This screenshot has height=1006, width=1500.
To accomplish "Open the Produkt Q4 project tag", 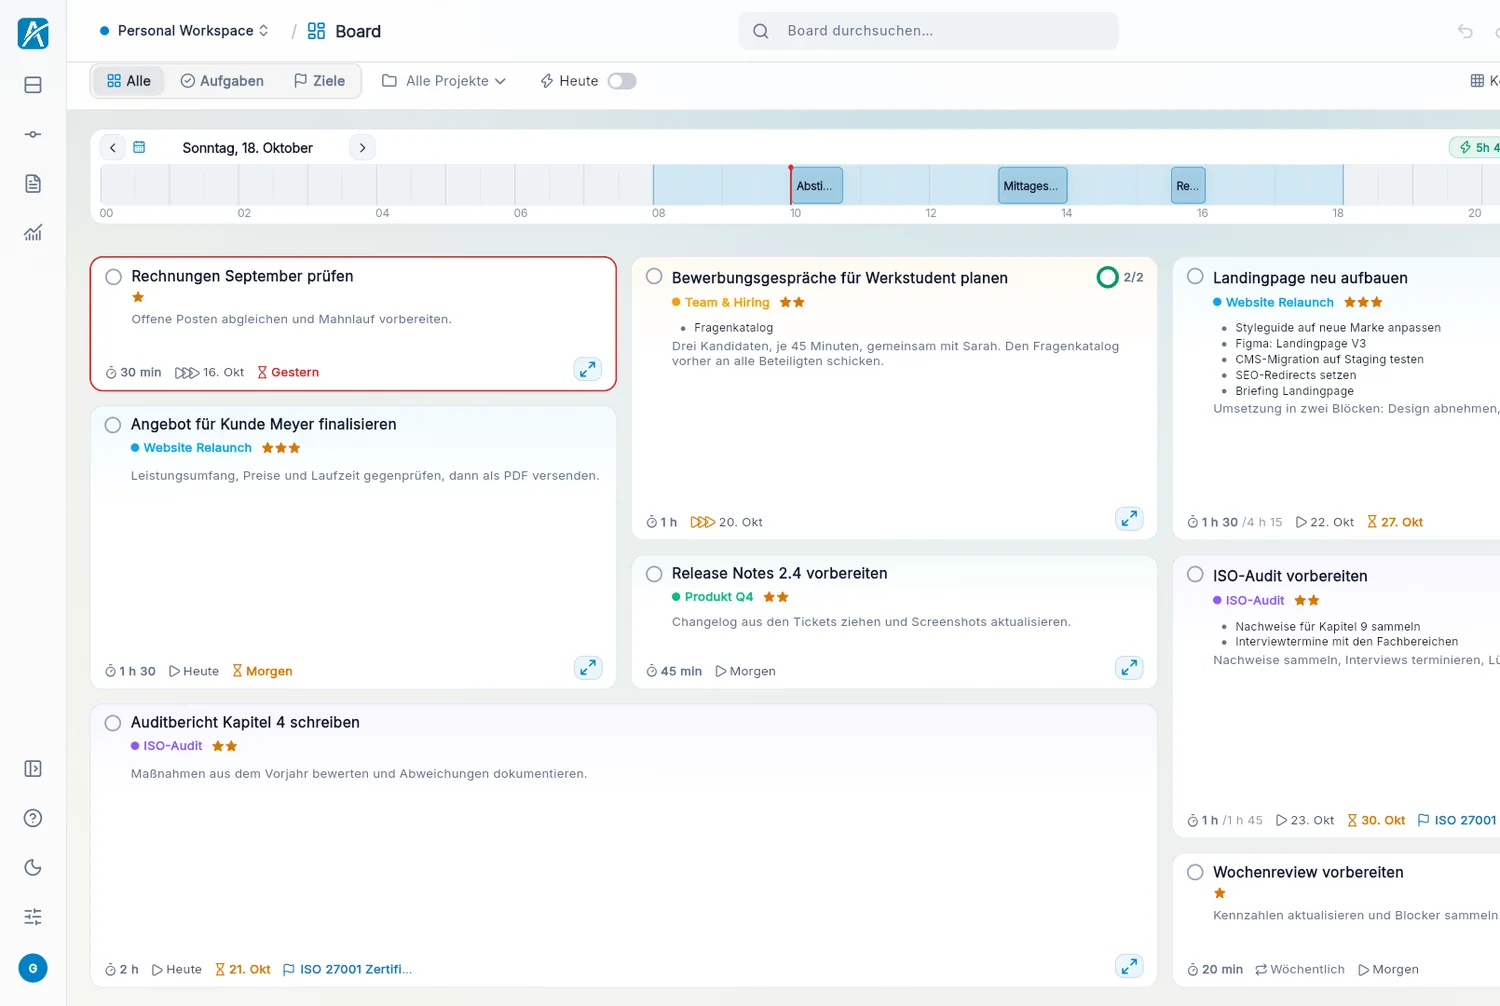I will coord(713,597).
